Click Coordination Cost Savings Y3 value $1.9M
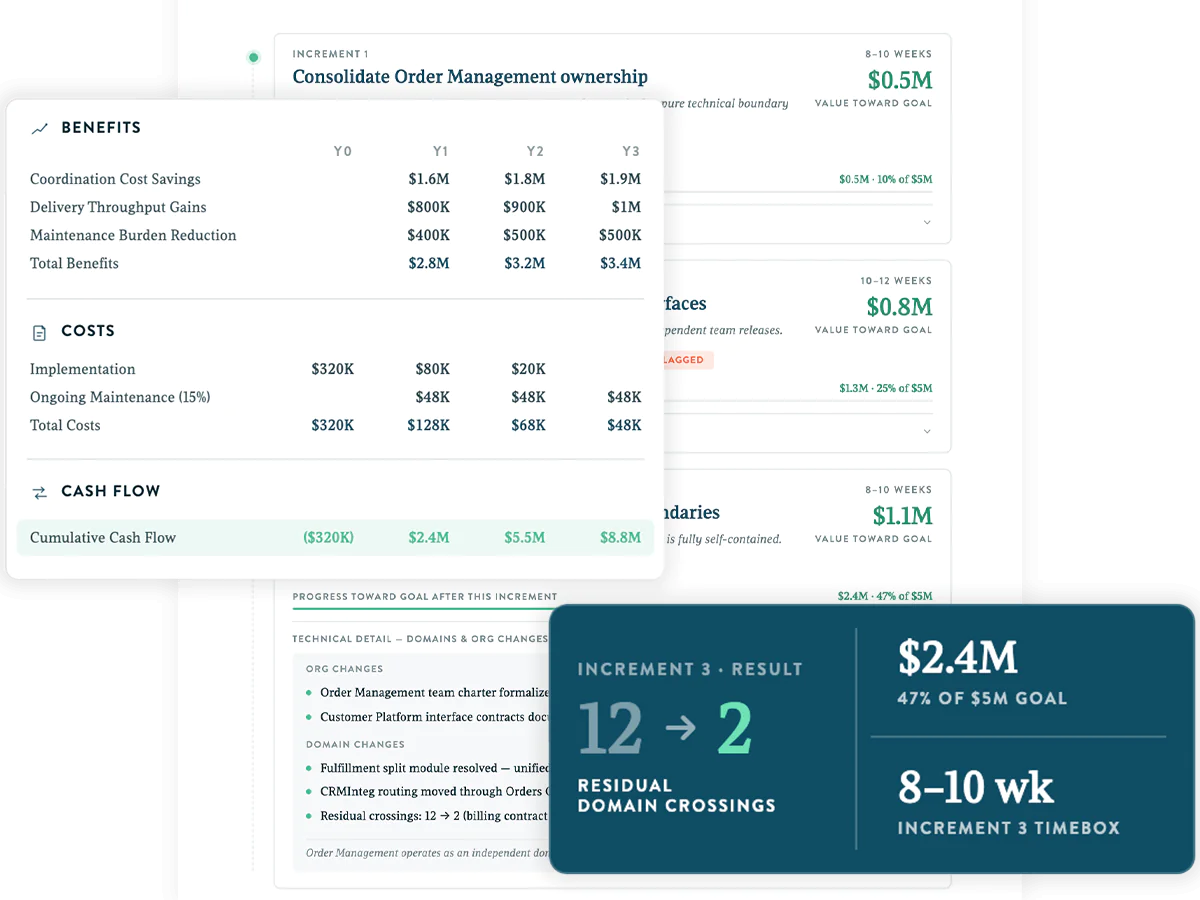The width and height of the screenshot is (1200, 900). tap(621, 179)
